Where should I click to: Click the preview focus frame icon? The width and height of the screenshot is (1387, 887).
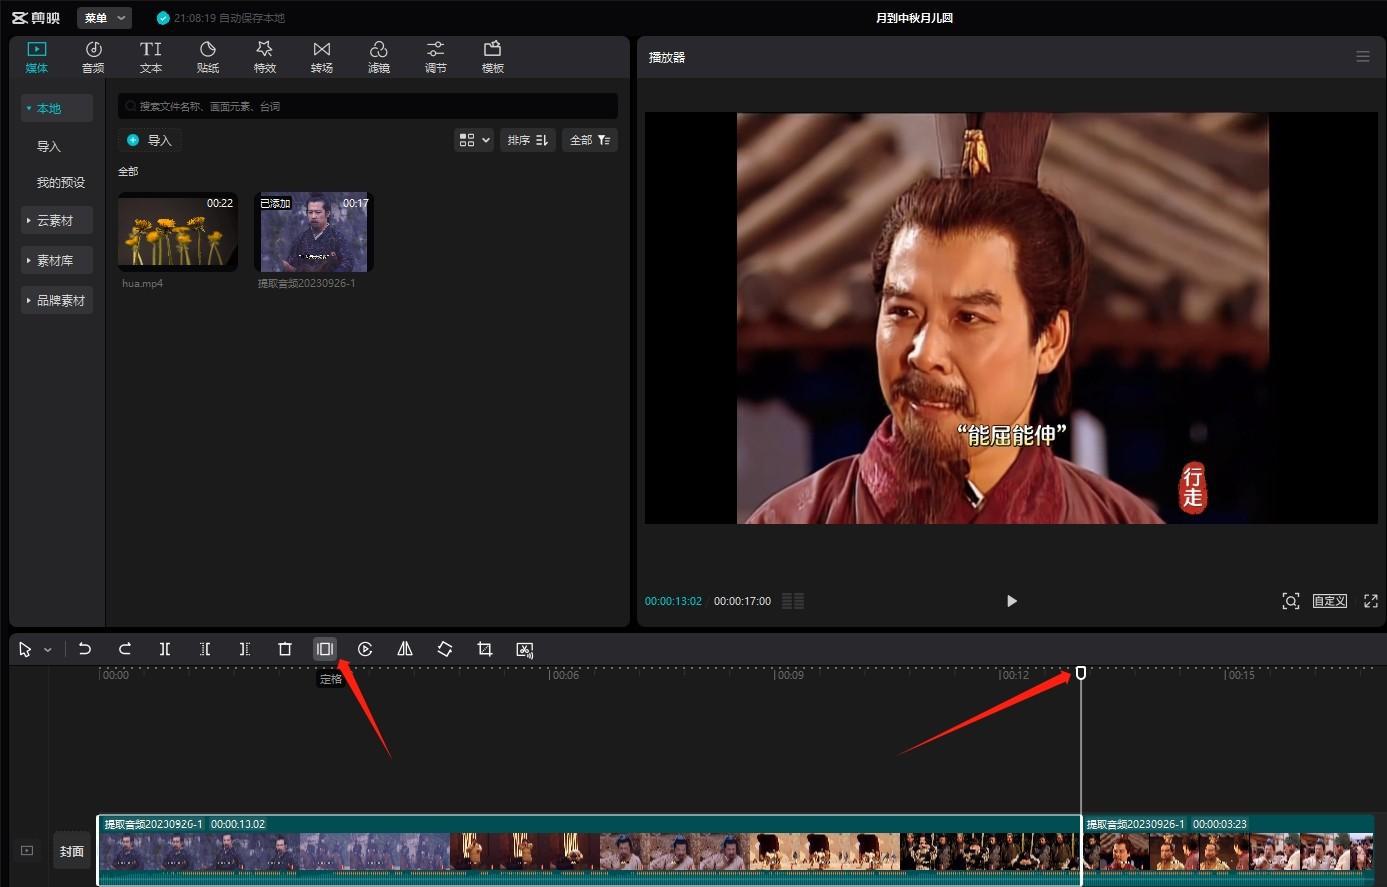(1291, 601)
